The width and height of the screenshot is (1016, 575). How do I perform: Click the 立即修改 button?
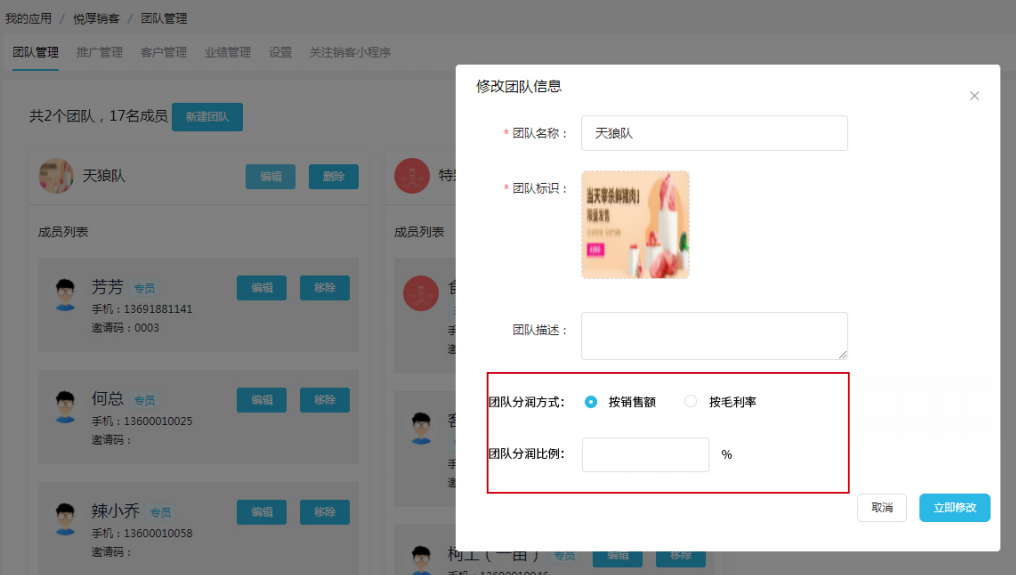click(x=954, y=508)
